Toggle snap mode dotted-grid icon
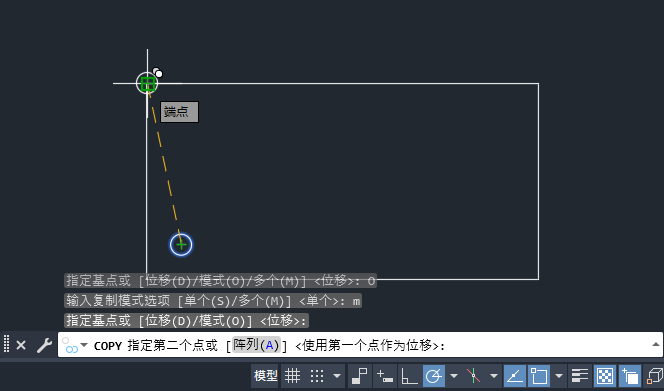The image size is (664, 391). click(317, 375)
